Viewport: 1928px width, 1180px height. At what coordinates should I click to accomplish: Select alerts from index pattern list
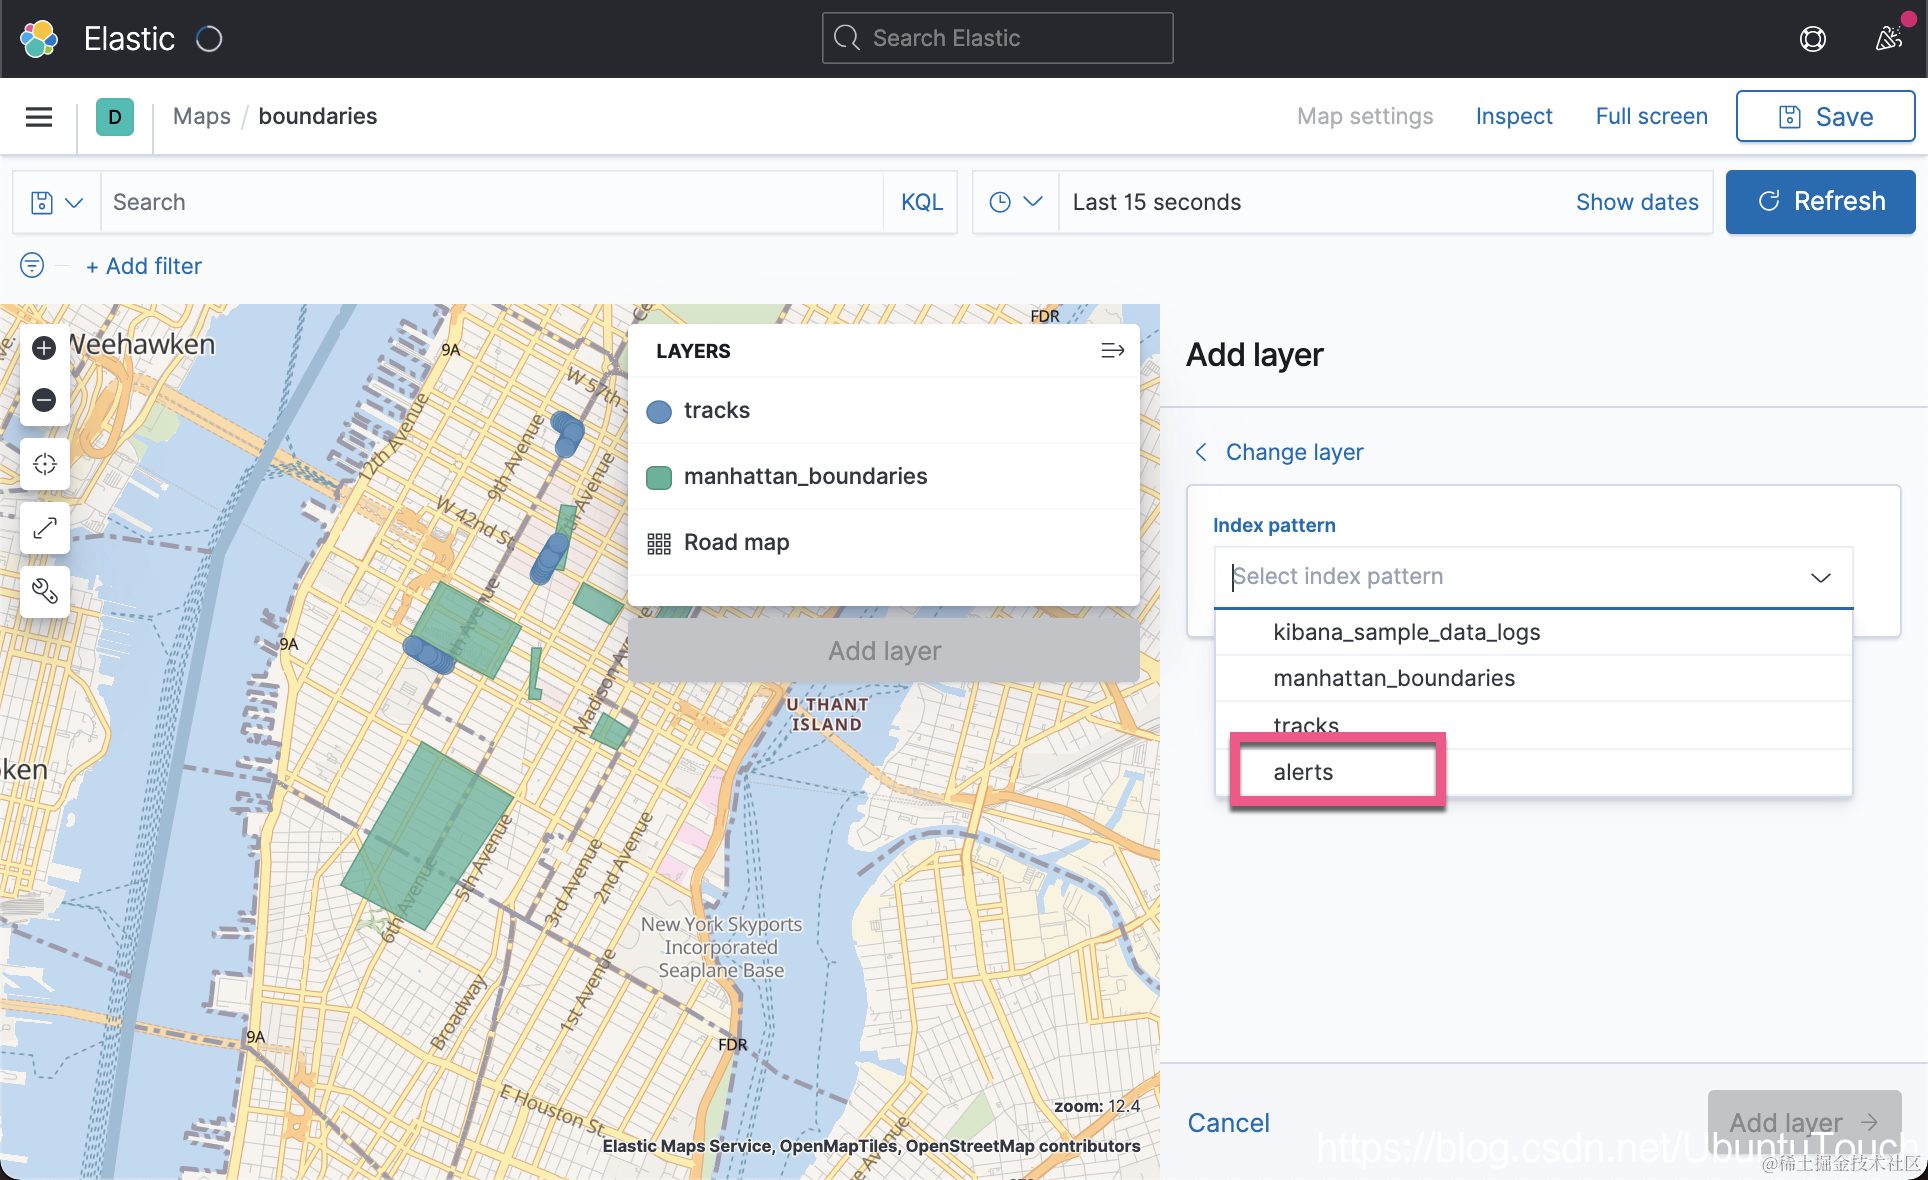pos(1303,772)
